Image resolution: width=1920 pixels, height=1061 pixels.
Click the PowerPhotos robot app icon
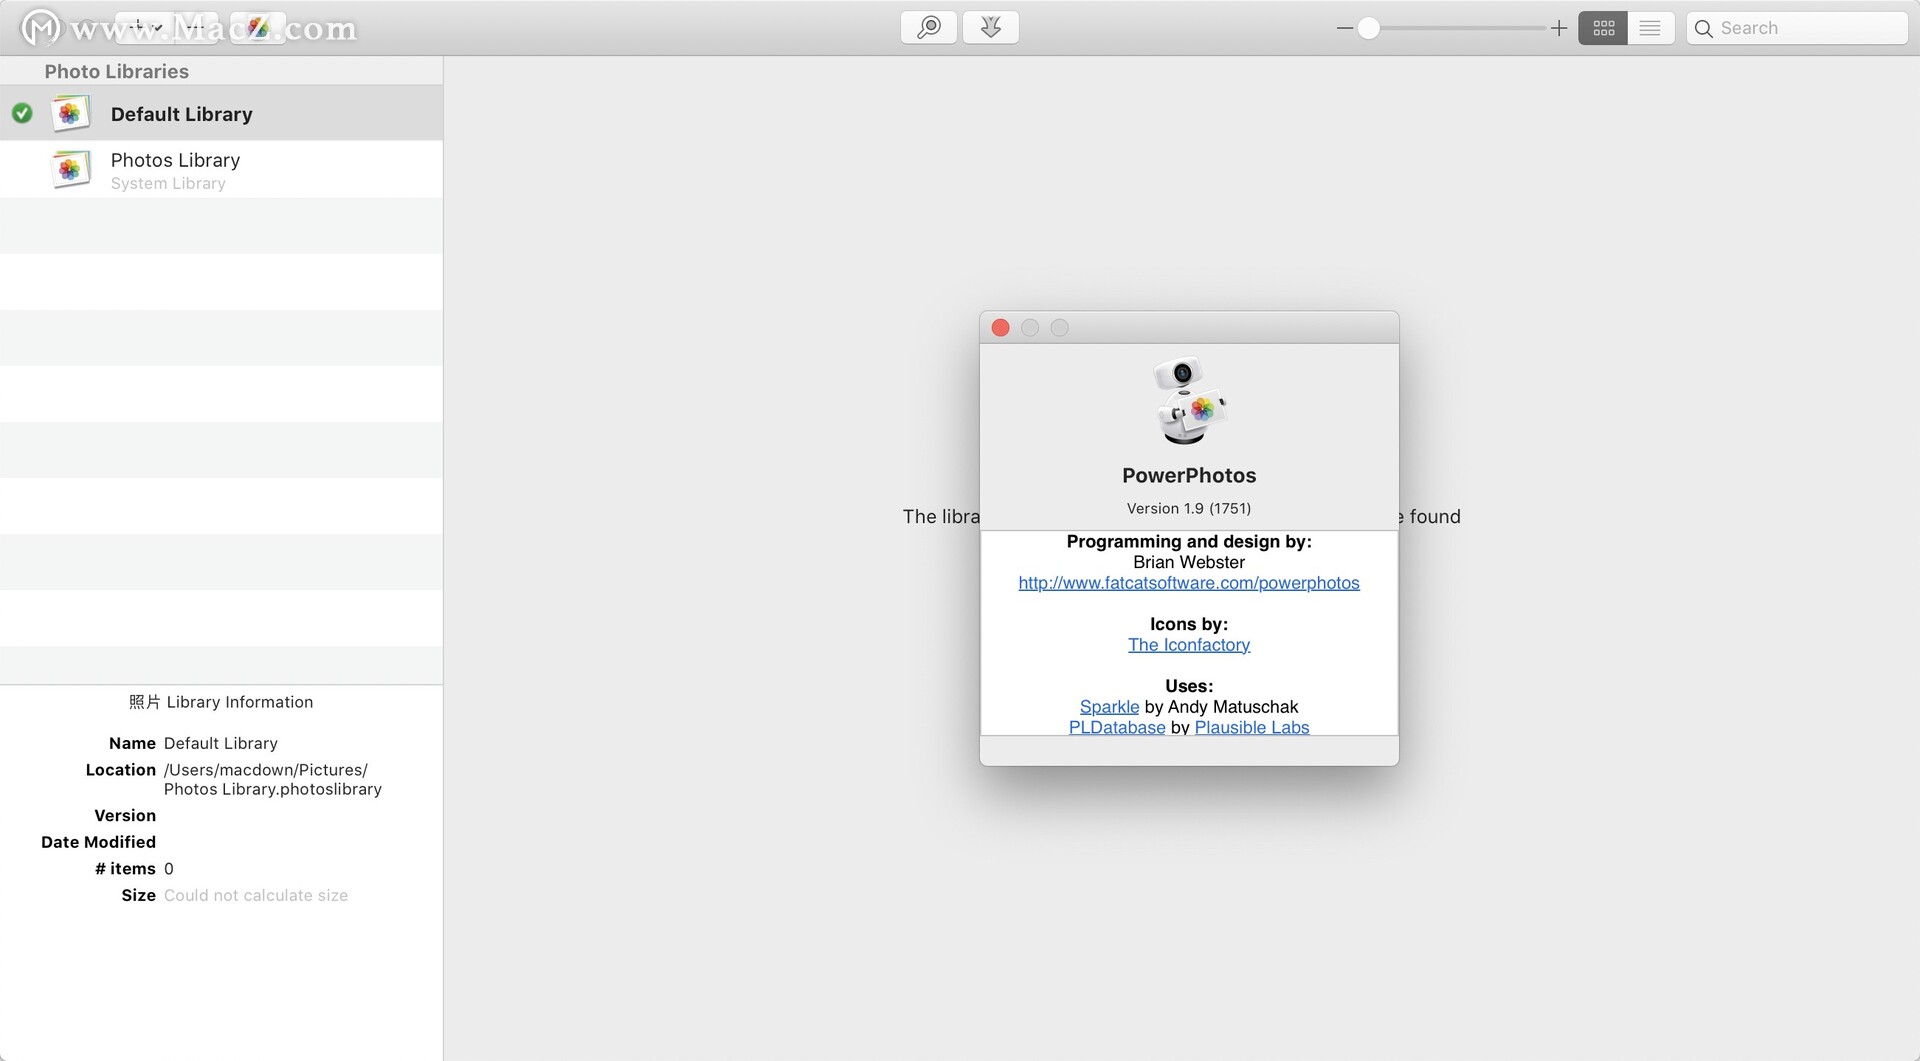coord(1189,400)
